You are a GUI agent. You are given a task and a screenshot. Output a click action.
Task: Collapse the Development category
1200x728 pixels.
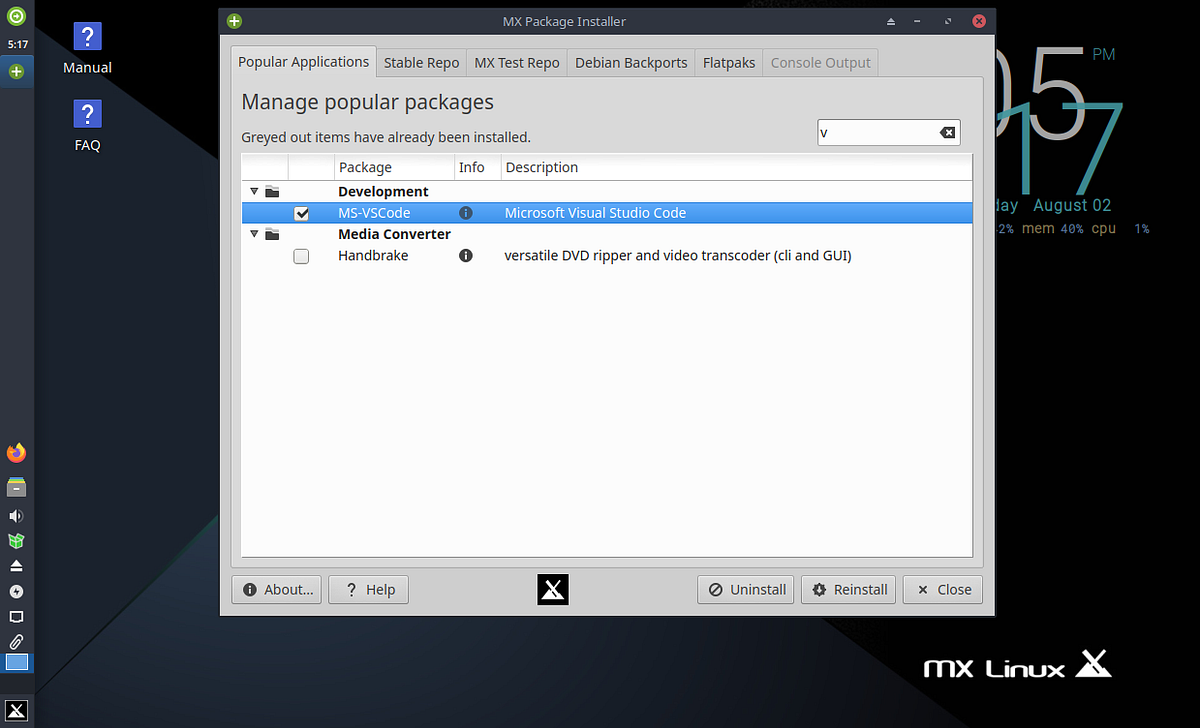[254, 191]
